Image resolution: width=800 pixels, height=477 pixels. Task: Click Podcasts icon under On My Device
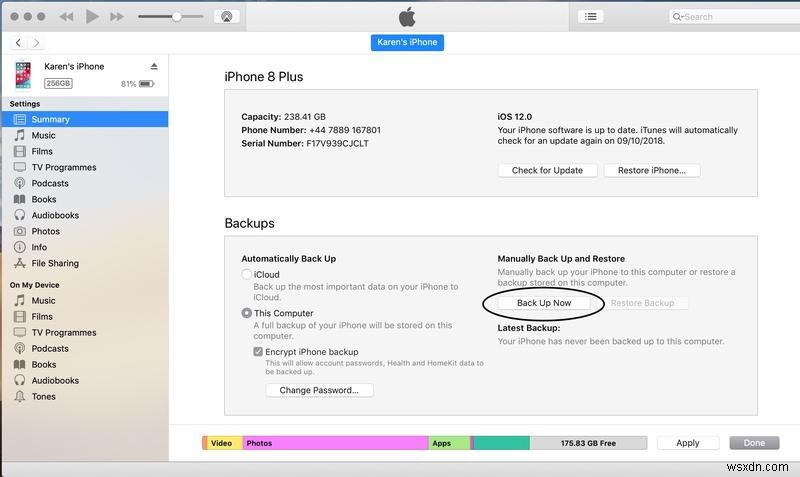(x=19, y=348)
